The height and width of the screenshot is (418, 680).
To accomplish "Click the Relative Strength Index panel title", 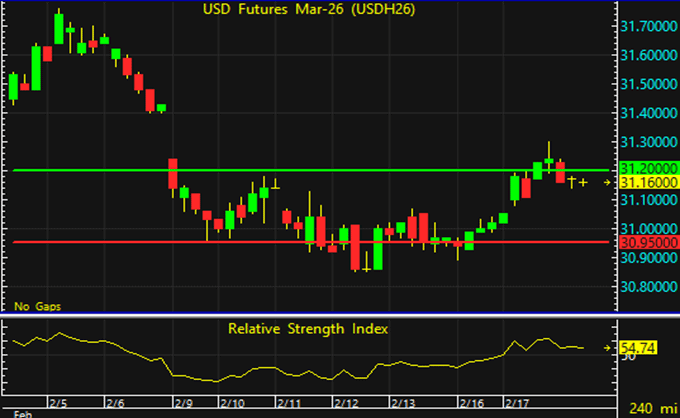I will coord(306,328).
